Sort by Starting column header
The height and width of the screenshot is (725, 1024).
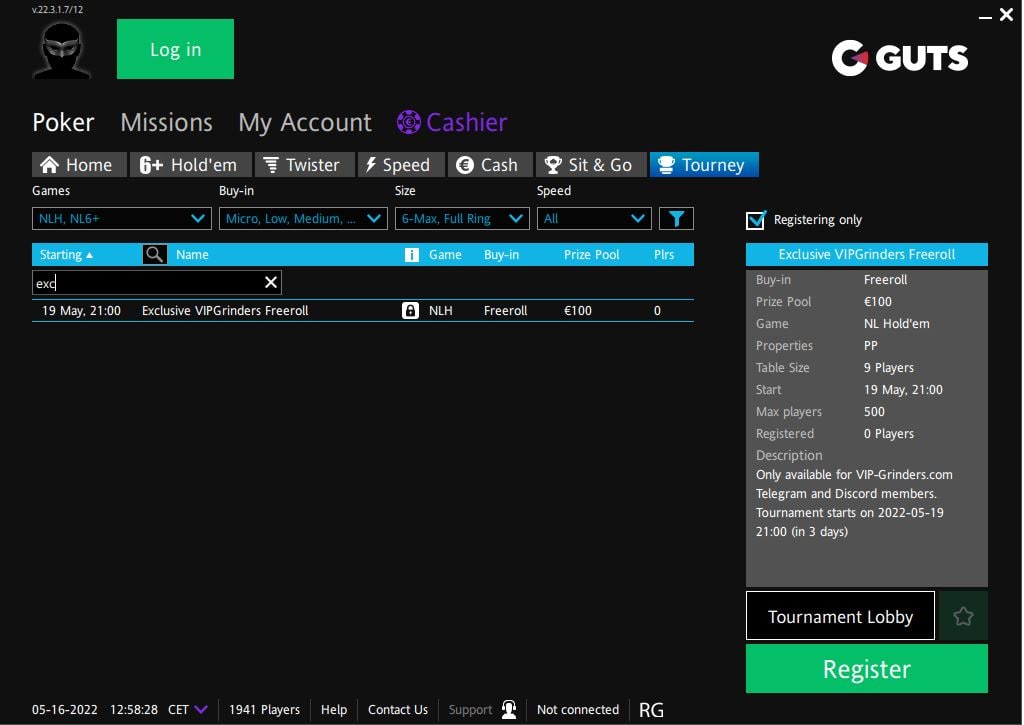click(x=66, y=255)
